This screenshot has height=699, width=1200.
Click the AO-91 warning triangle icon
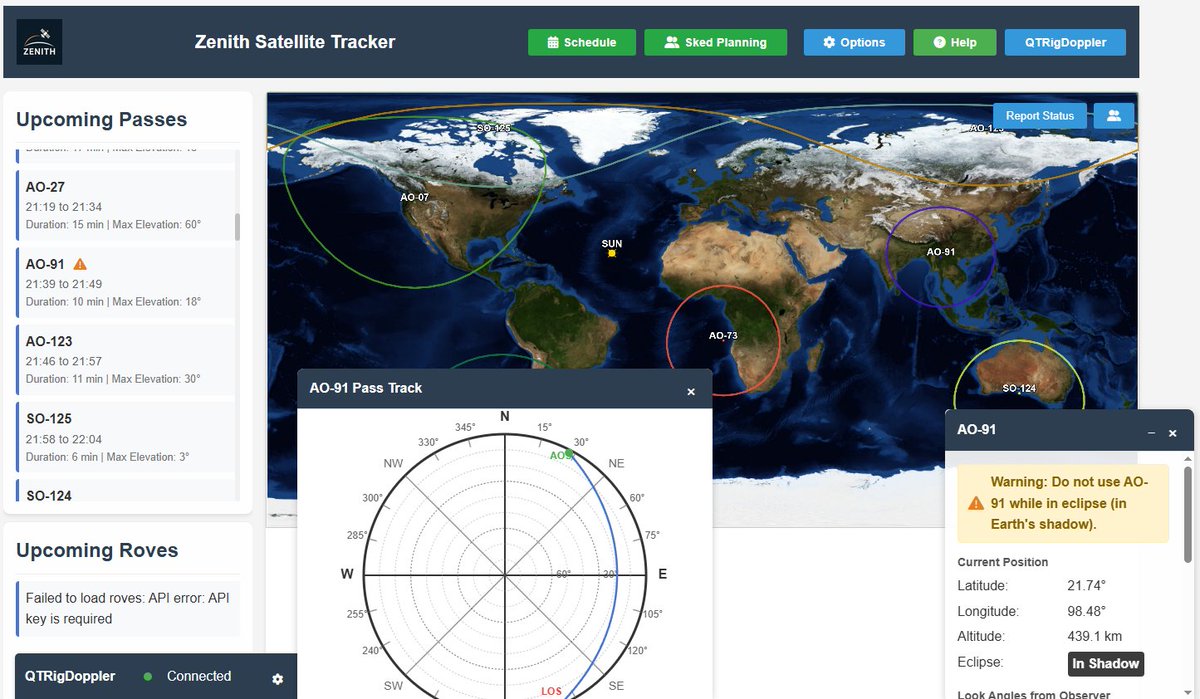[80, 264]
